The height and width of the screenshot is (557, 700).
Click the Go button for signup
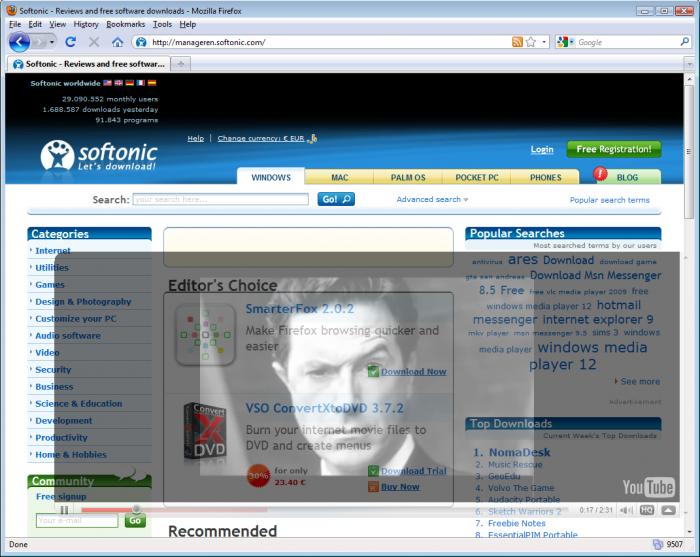pos(135,520)
